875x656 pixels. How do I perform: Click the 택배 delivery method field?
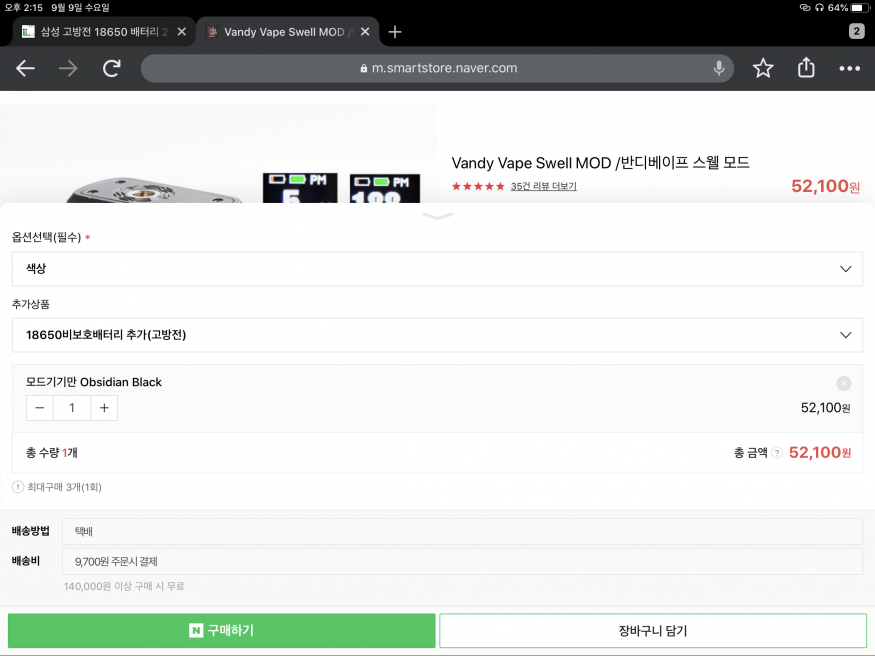[x=462, y=531]
